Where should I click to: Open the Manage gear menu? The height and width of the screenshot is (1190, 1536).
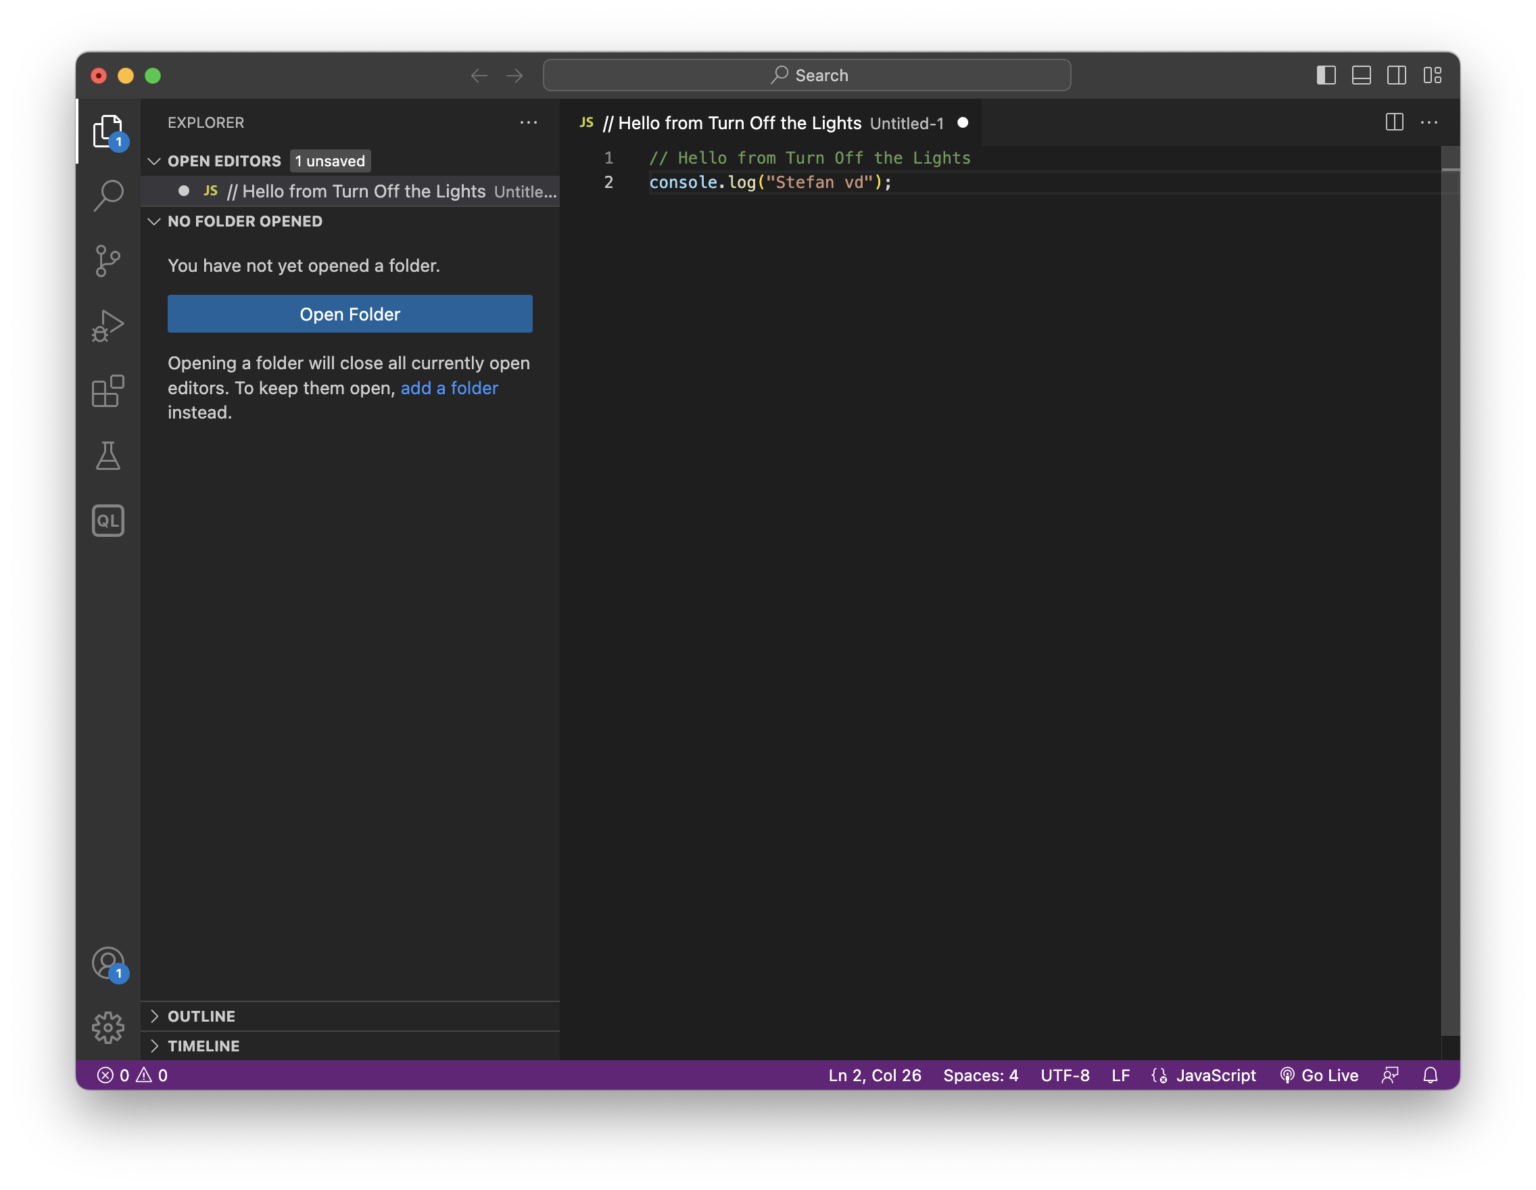pyautogui.click(x=108, y=1027)
